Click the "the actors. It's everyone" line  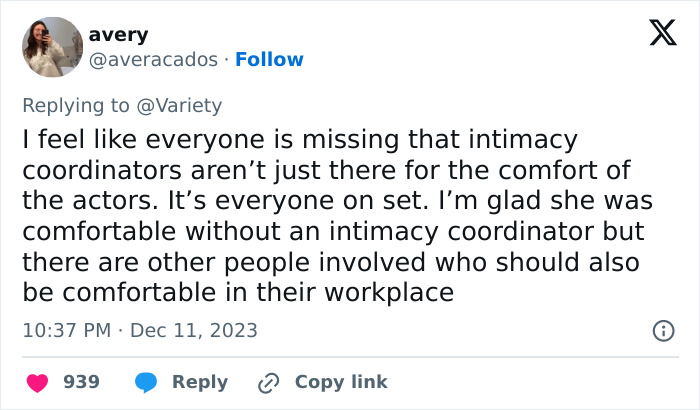pos(336,201)
